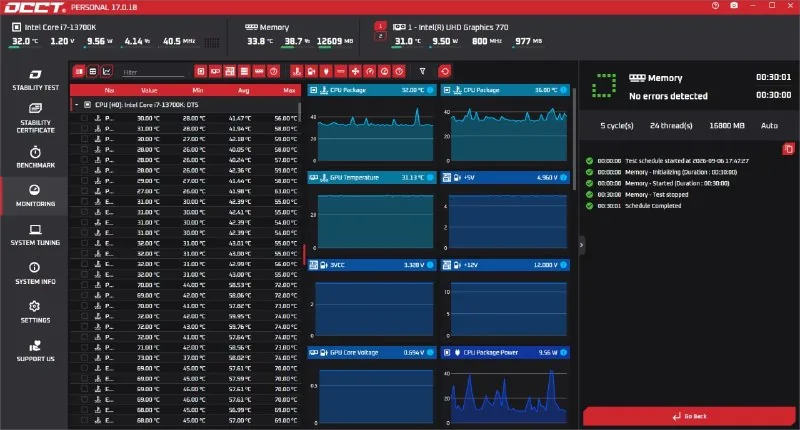Click info icon on +12V graph
Screen dimensions: 800x430
(563, 265)
